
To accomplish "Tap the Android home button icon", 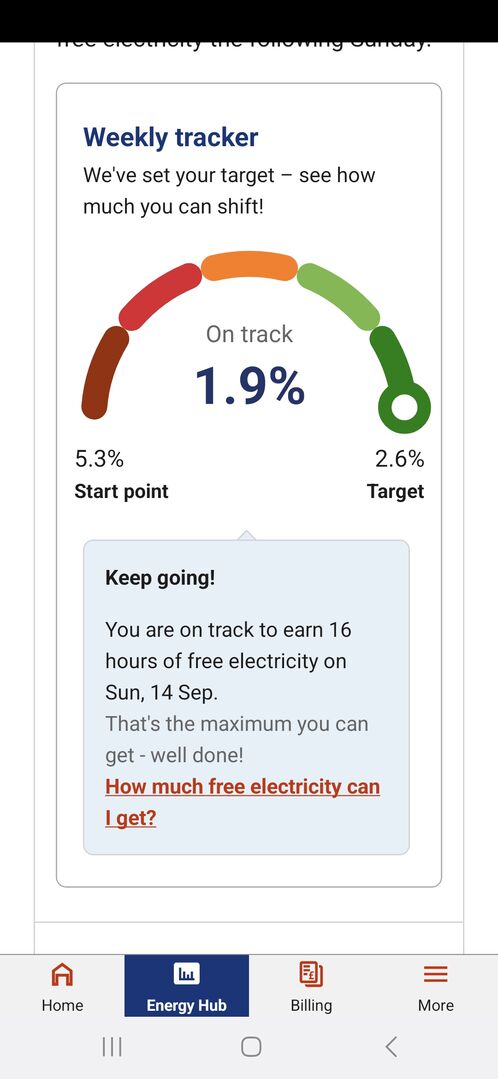I will (x=251, y=1047).
